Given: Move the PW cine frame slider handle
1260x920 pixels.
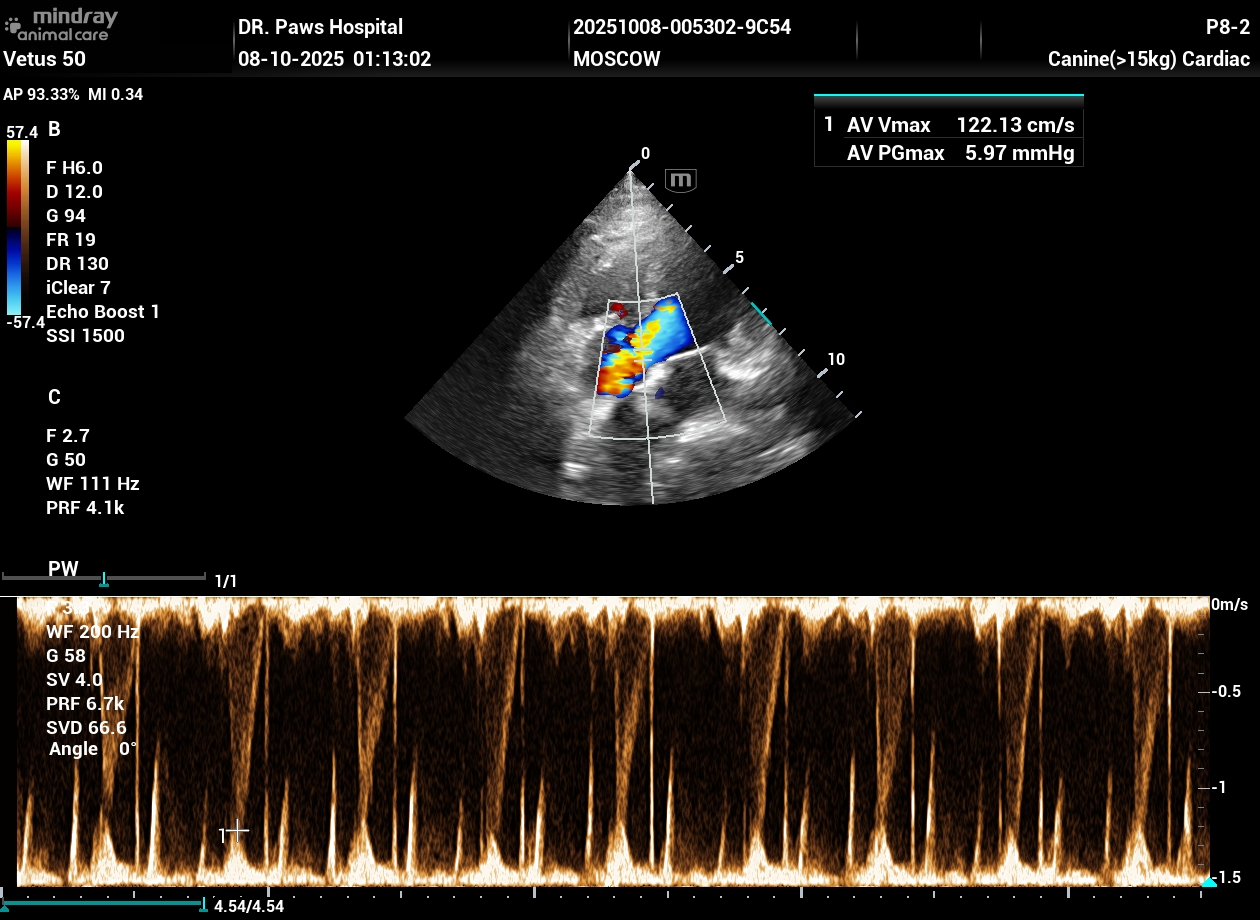Looking at the screenshot, I should click(104, 580).
